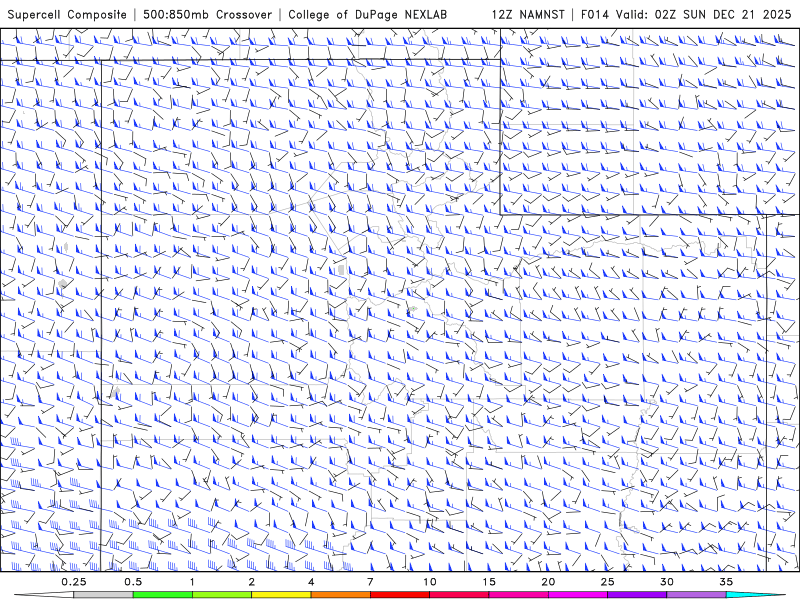The width and height of the screenshot is (800, 600).
Task: Click the gray 0.25–0.5 colorbar segment
Action: (103, 595)
